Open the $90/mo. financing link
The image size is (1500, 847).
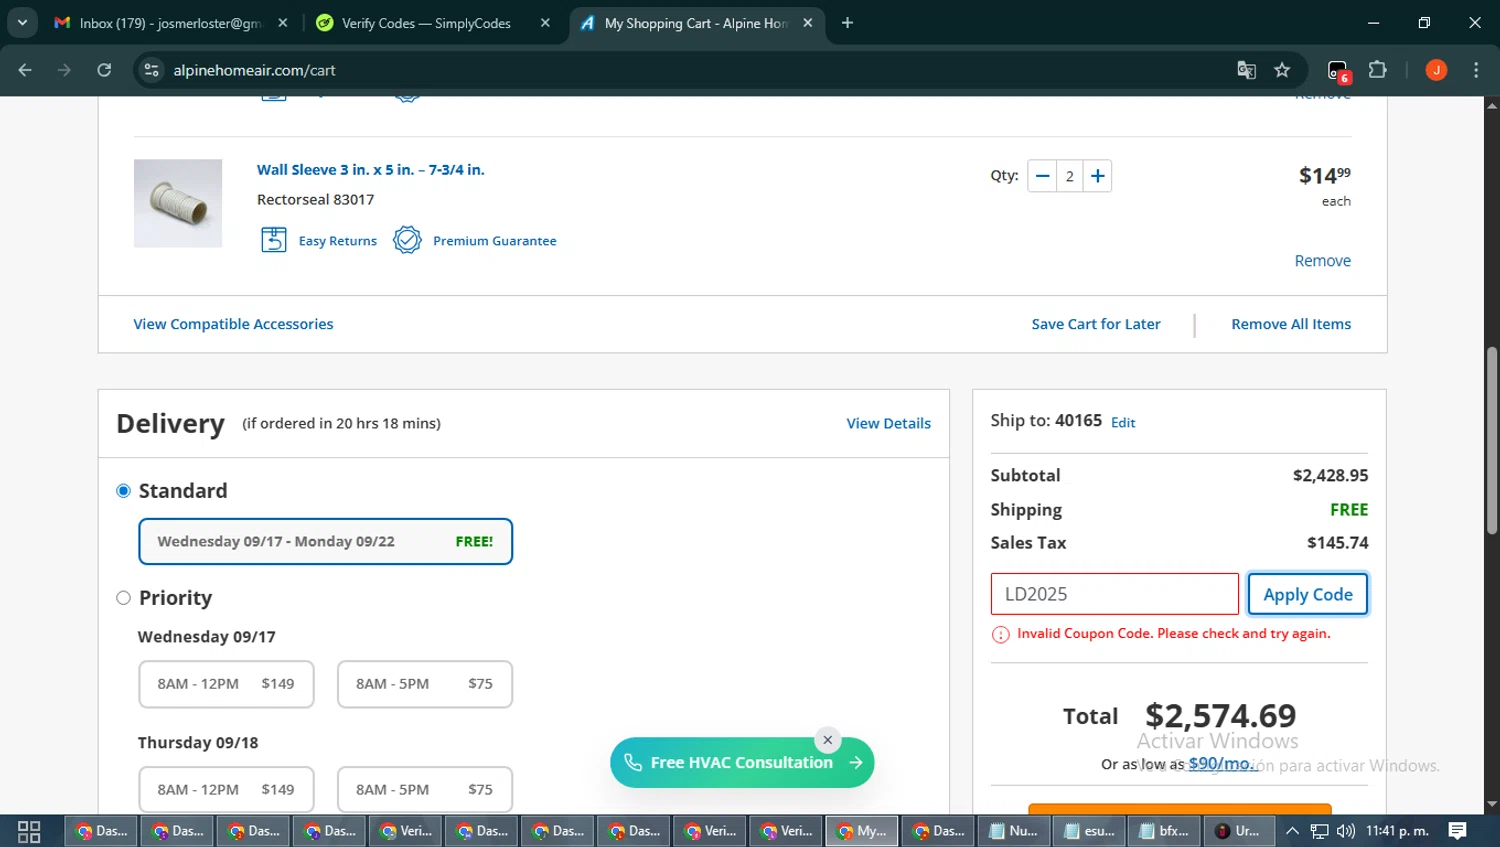[x=1222, y=764]
